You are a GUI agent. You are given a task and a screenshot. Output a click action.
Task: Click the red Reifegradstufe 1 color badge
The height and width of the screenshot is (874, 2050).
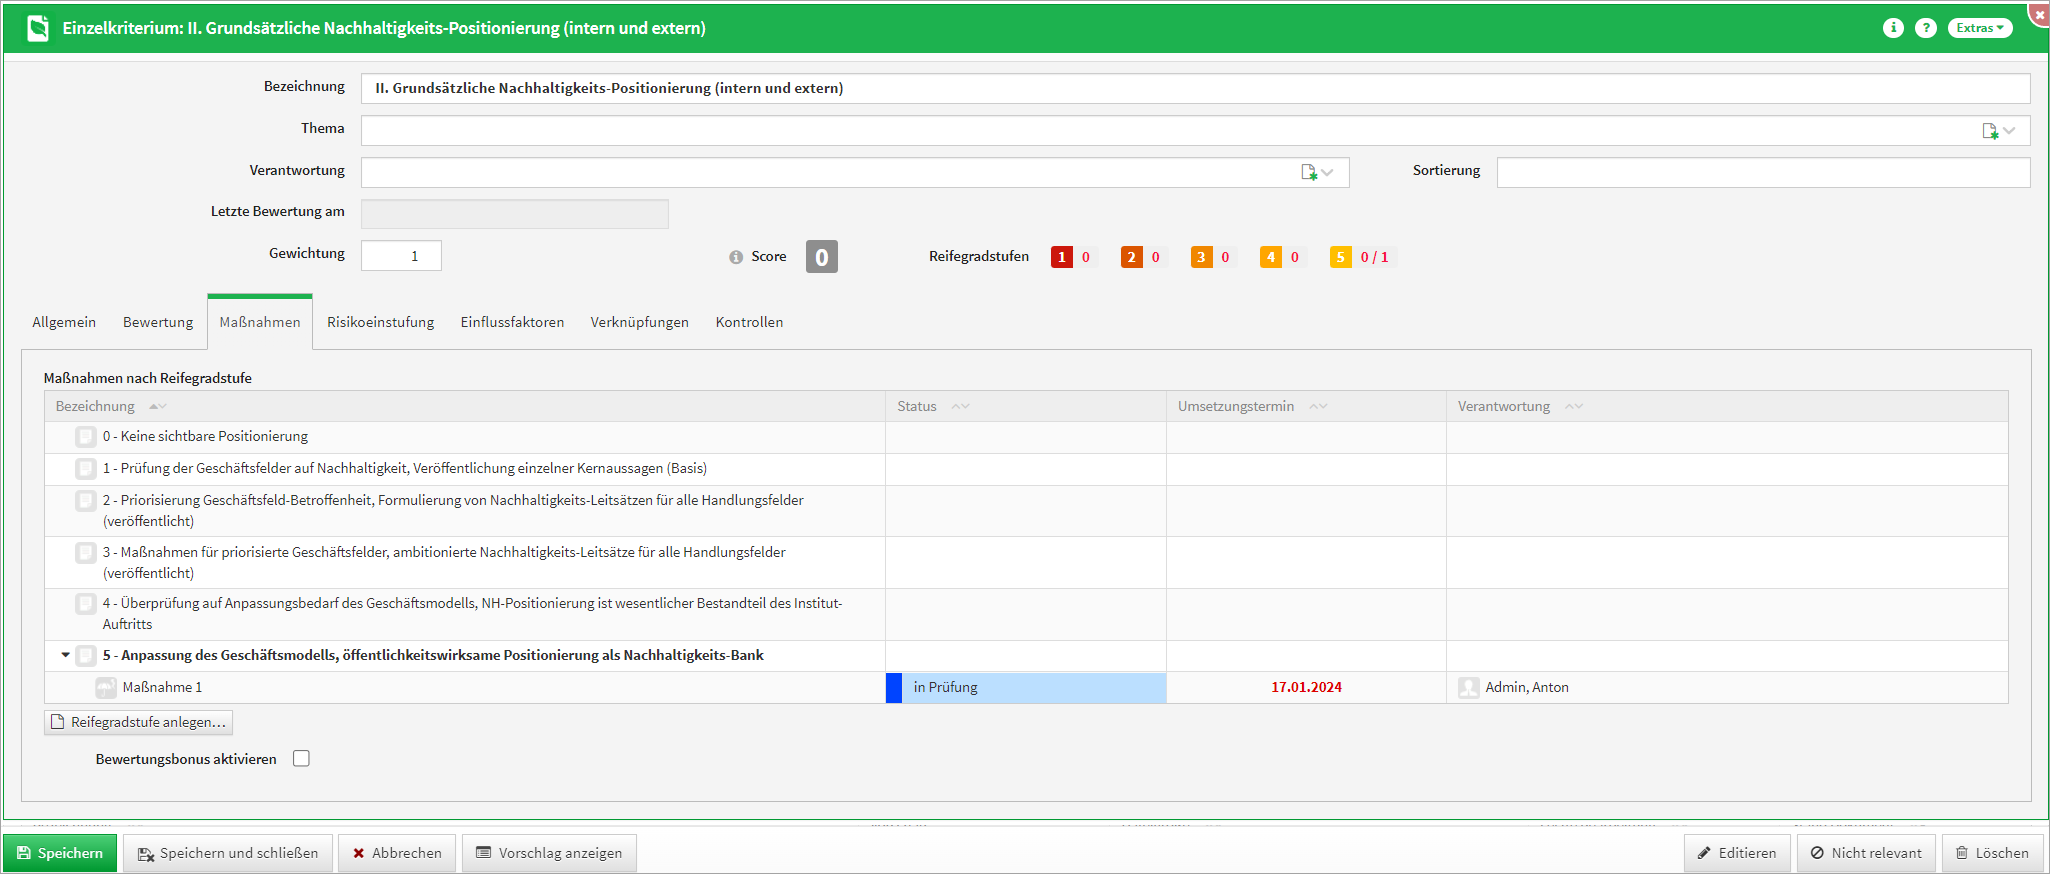point(1061,257)
